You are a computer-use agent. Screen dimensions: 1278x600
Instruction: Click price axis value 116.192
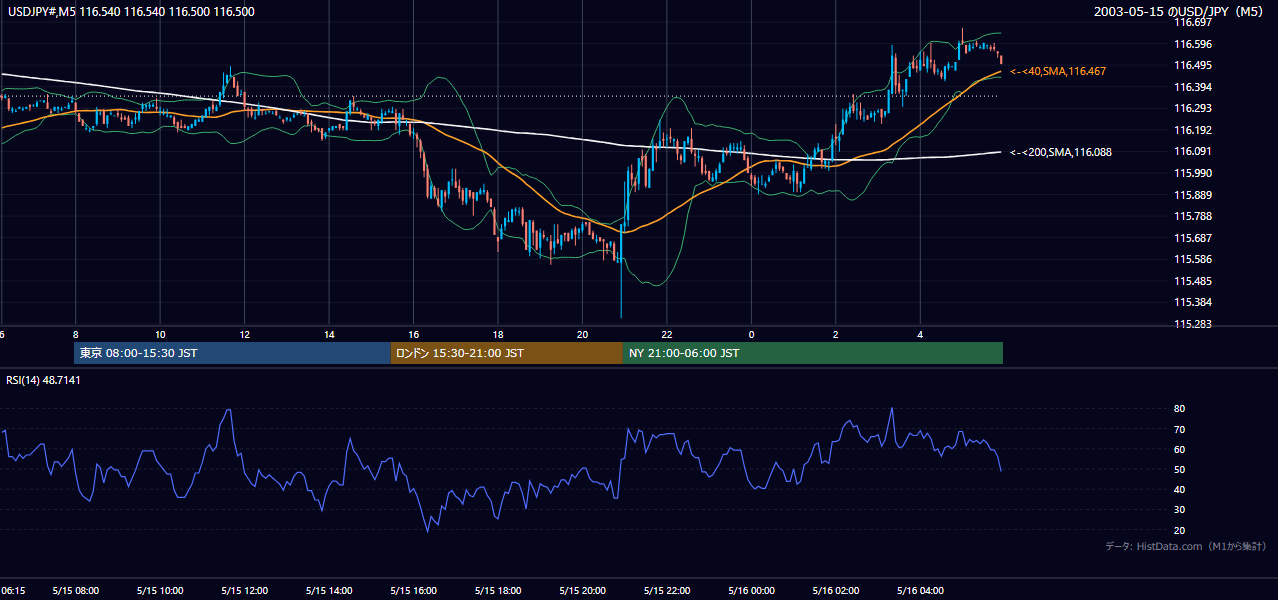click(x=1192, y=130)
